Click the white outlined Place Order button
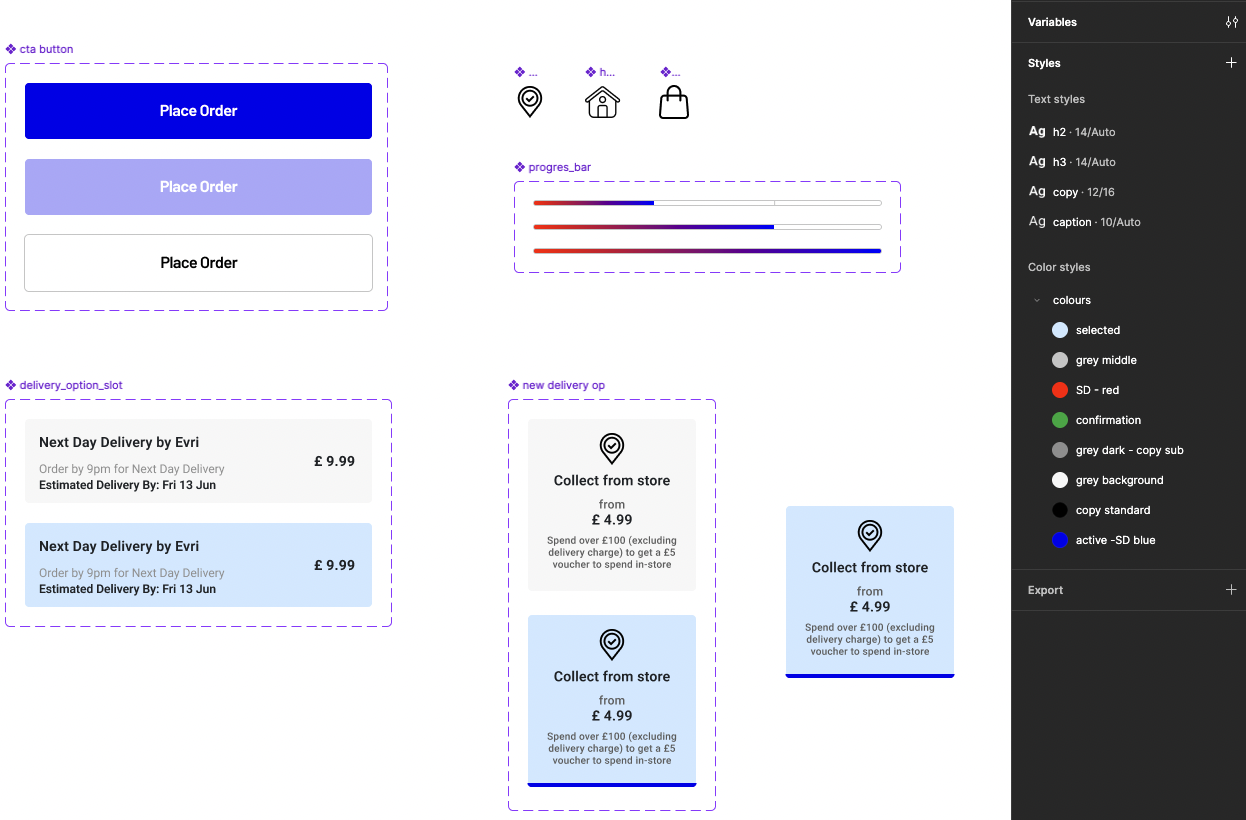 (x=198, y=263)
